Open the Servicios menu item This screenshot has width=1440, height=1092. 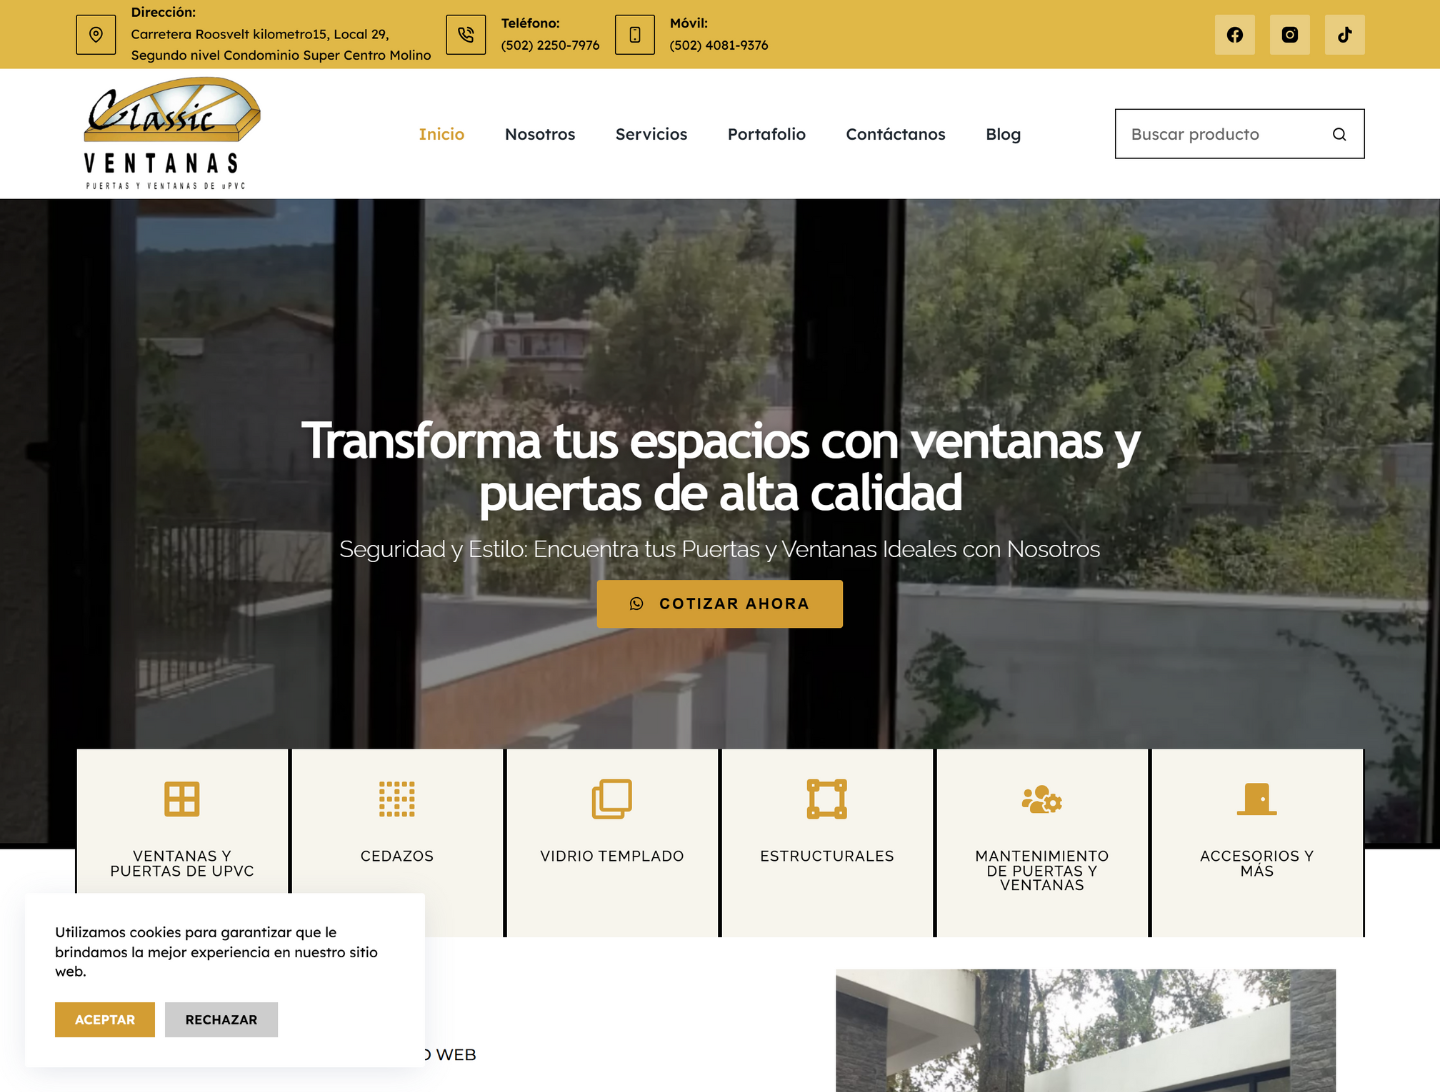(651, 134)
